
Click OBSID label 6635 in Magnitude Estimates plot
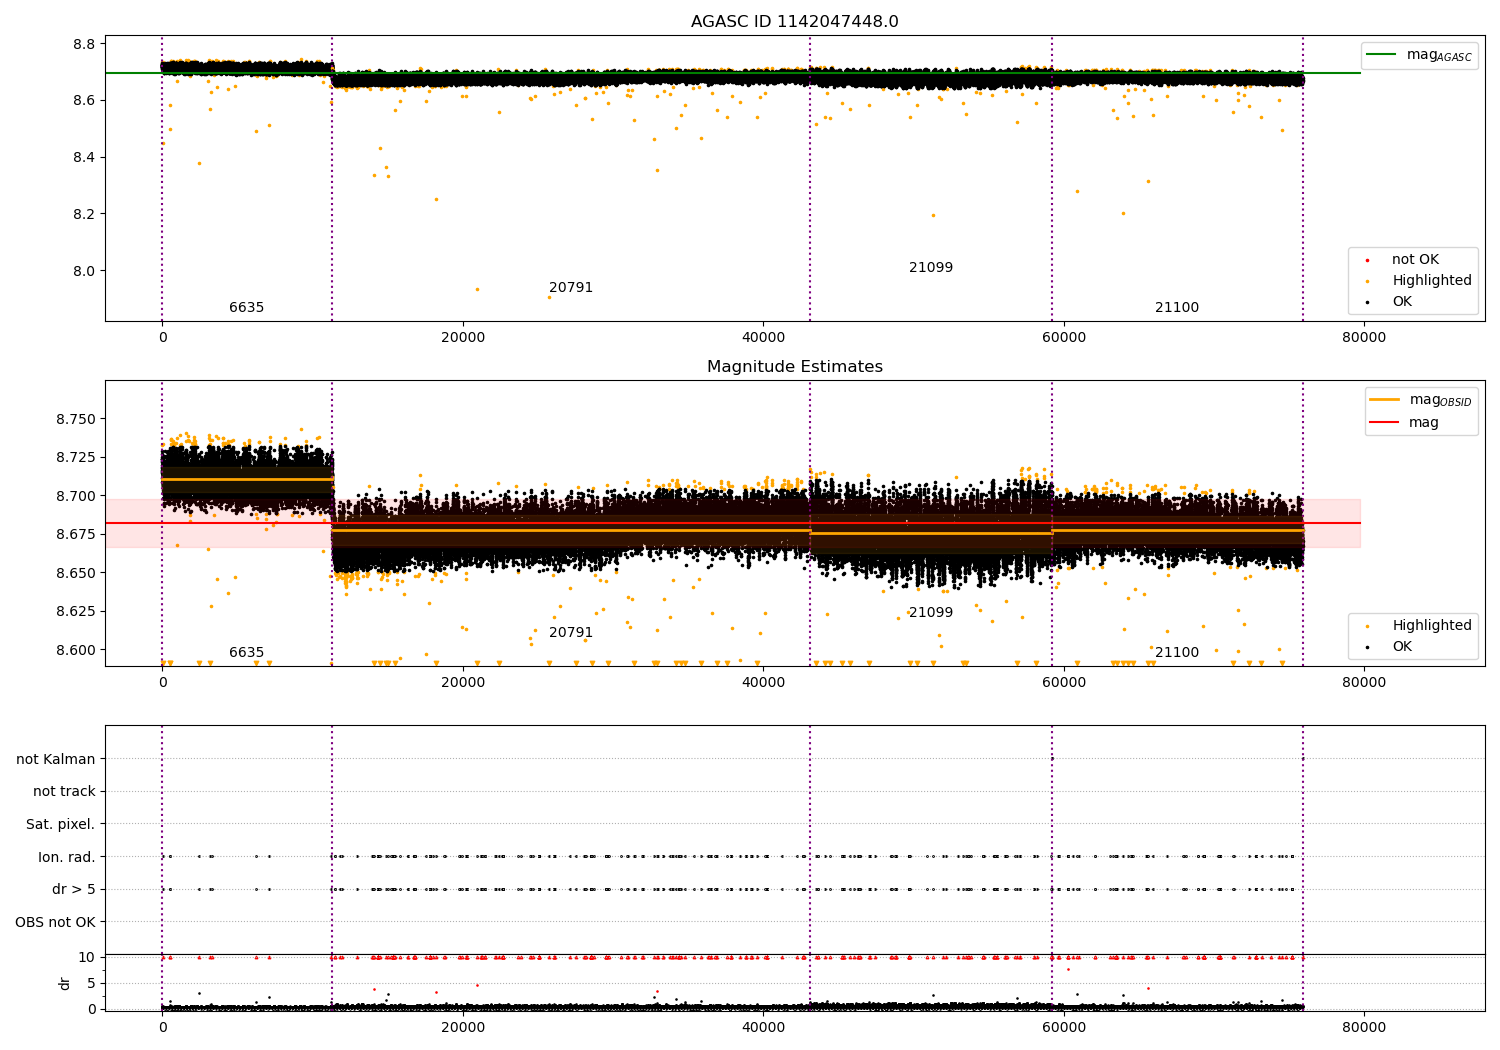[x=247, y=653]
